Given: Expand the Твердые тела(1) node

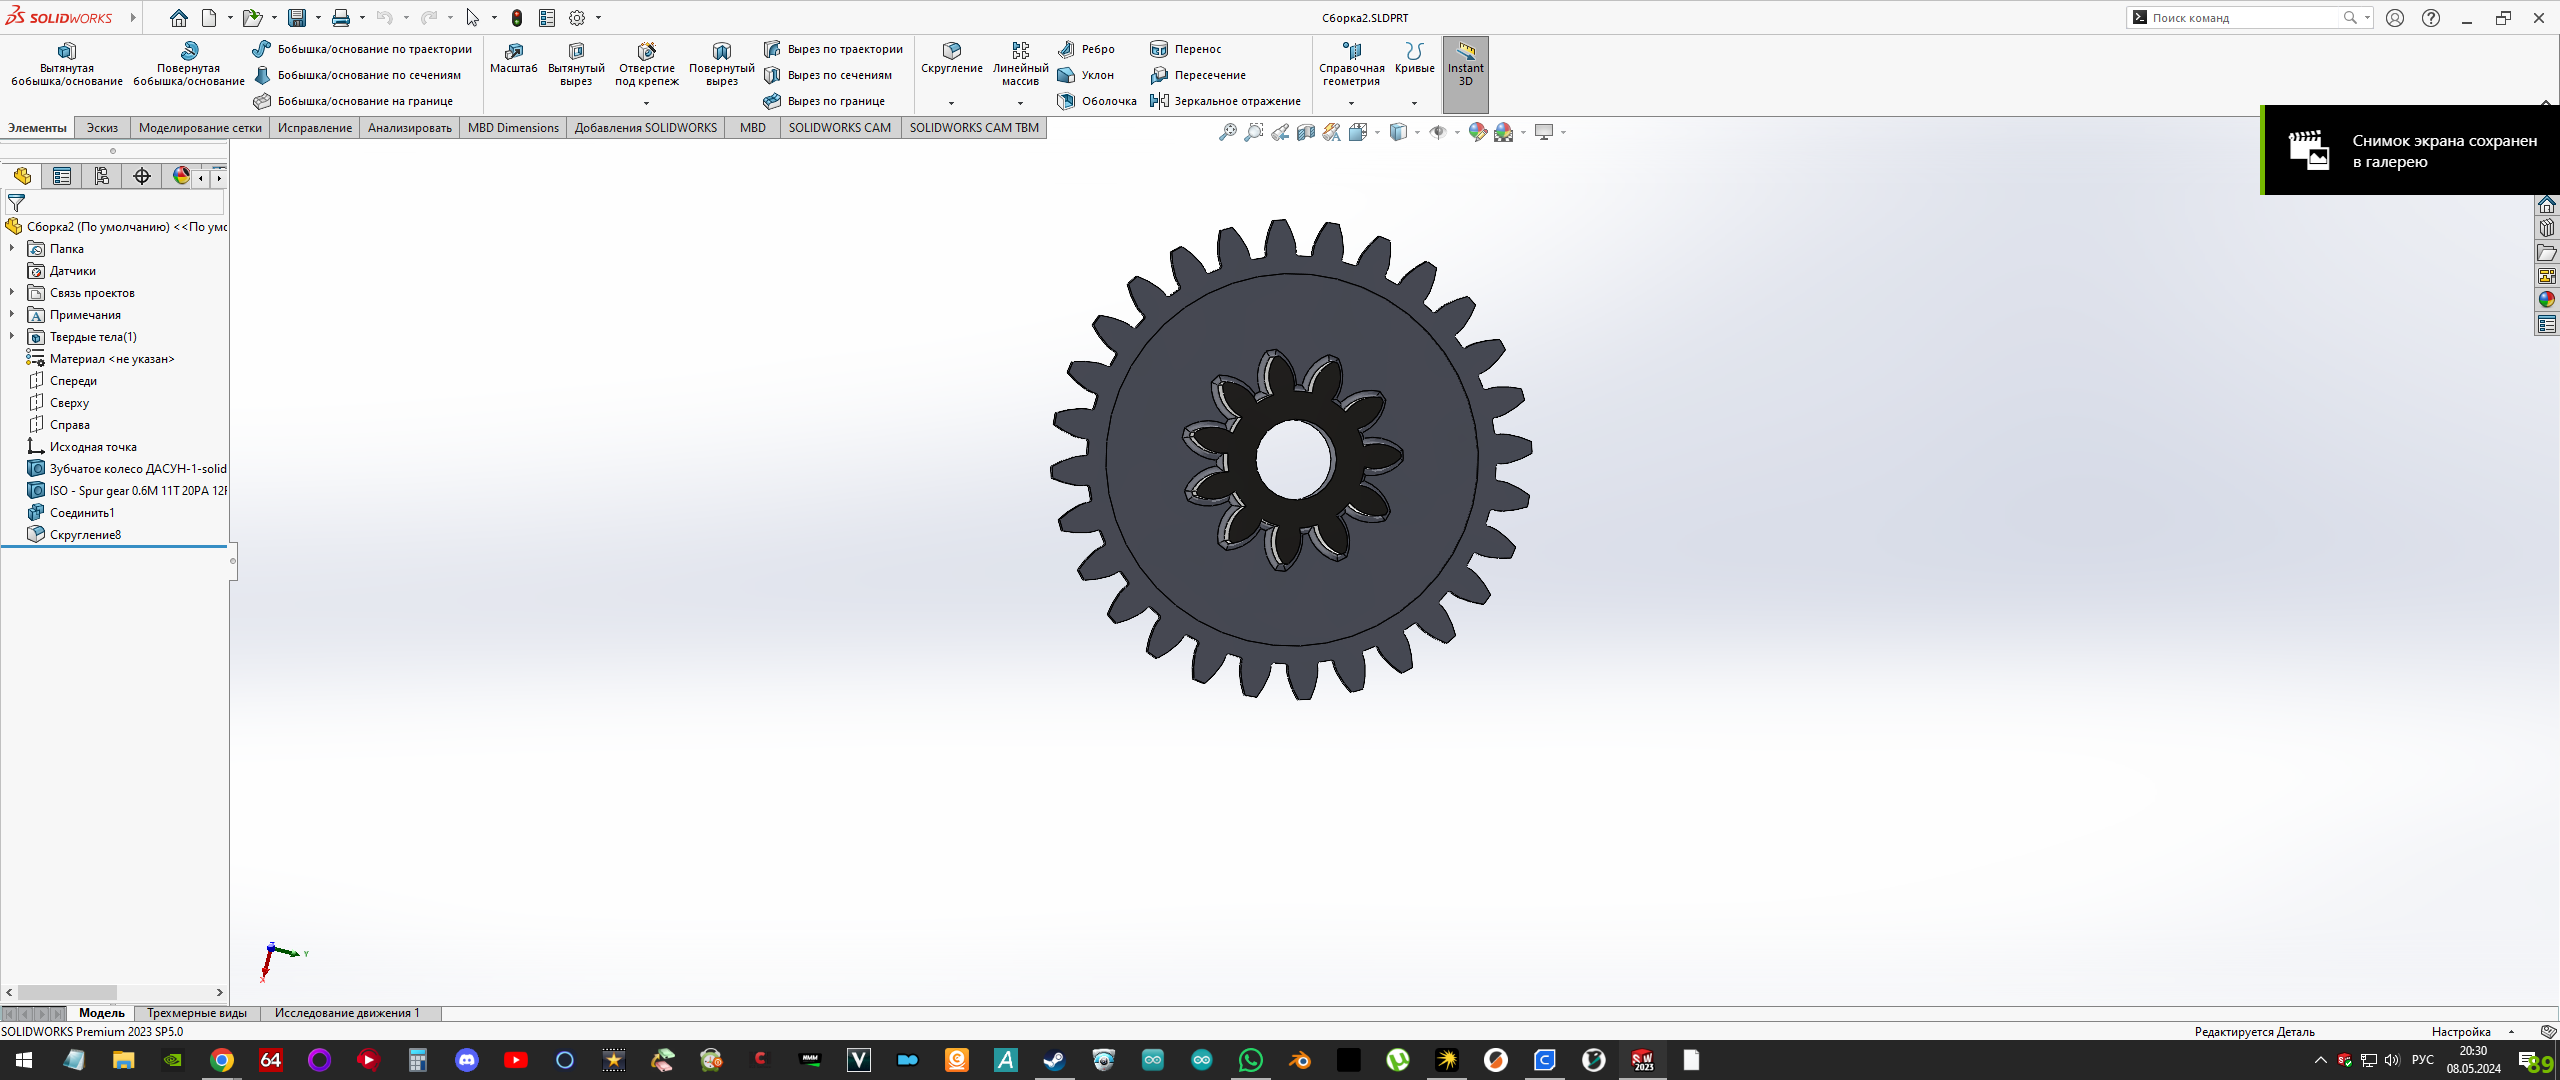Looking at the screenshot, I should [12, 337].
